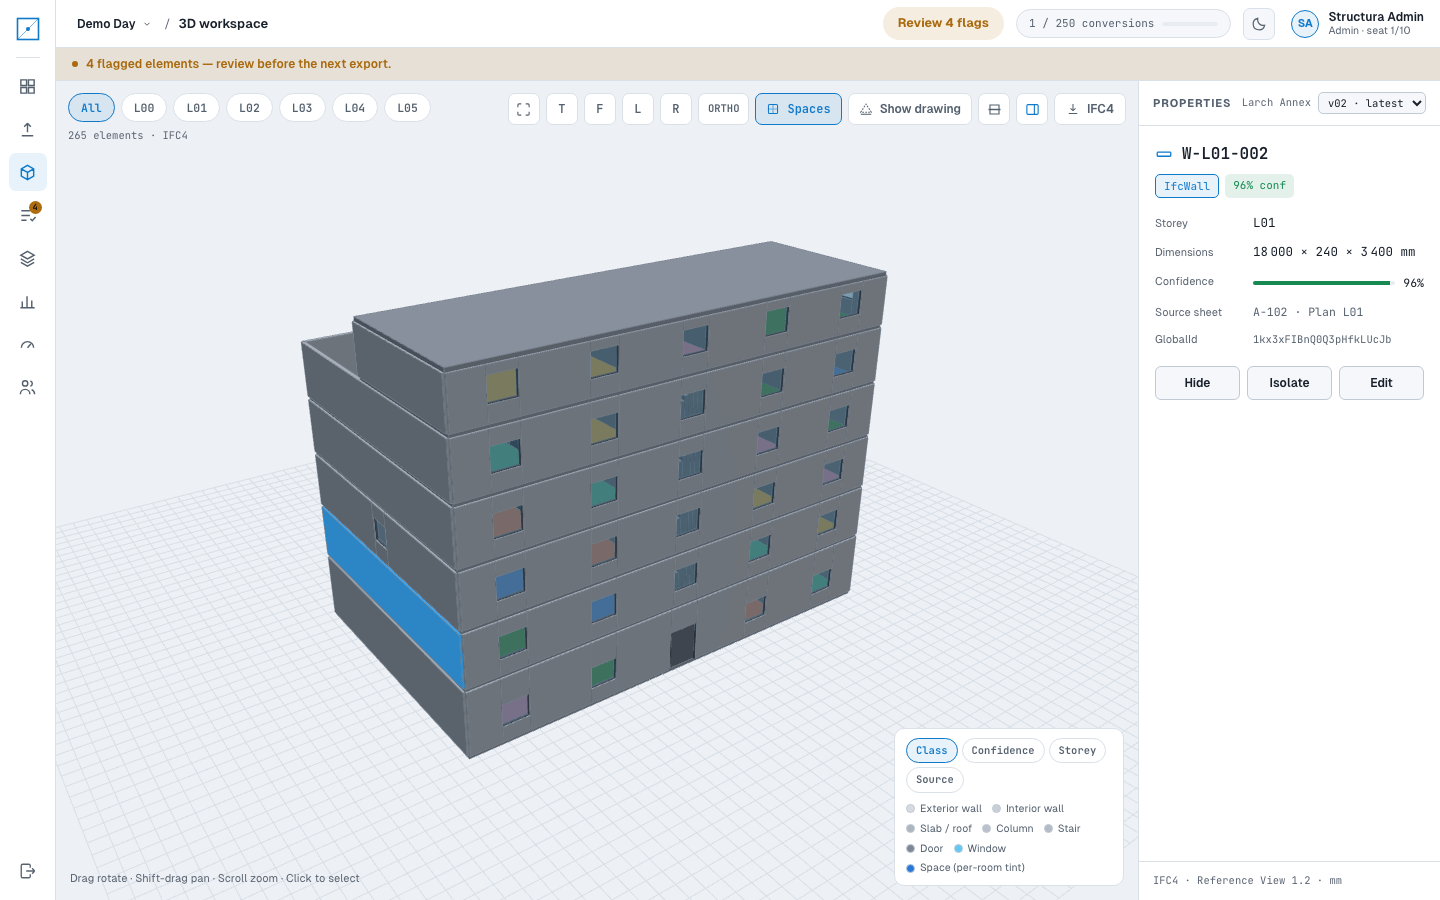Color the model by Storey
Viewport: 1440px width, 900px height.
1077,751
